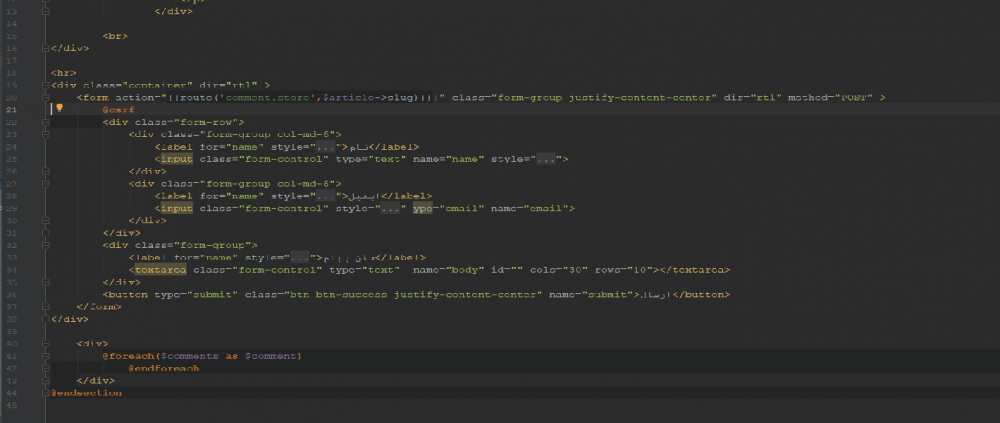Click the method="POST" attribute
Viewport: 1000px width, 423px height.
tap(830, 98)
